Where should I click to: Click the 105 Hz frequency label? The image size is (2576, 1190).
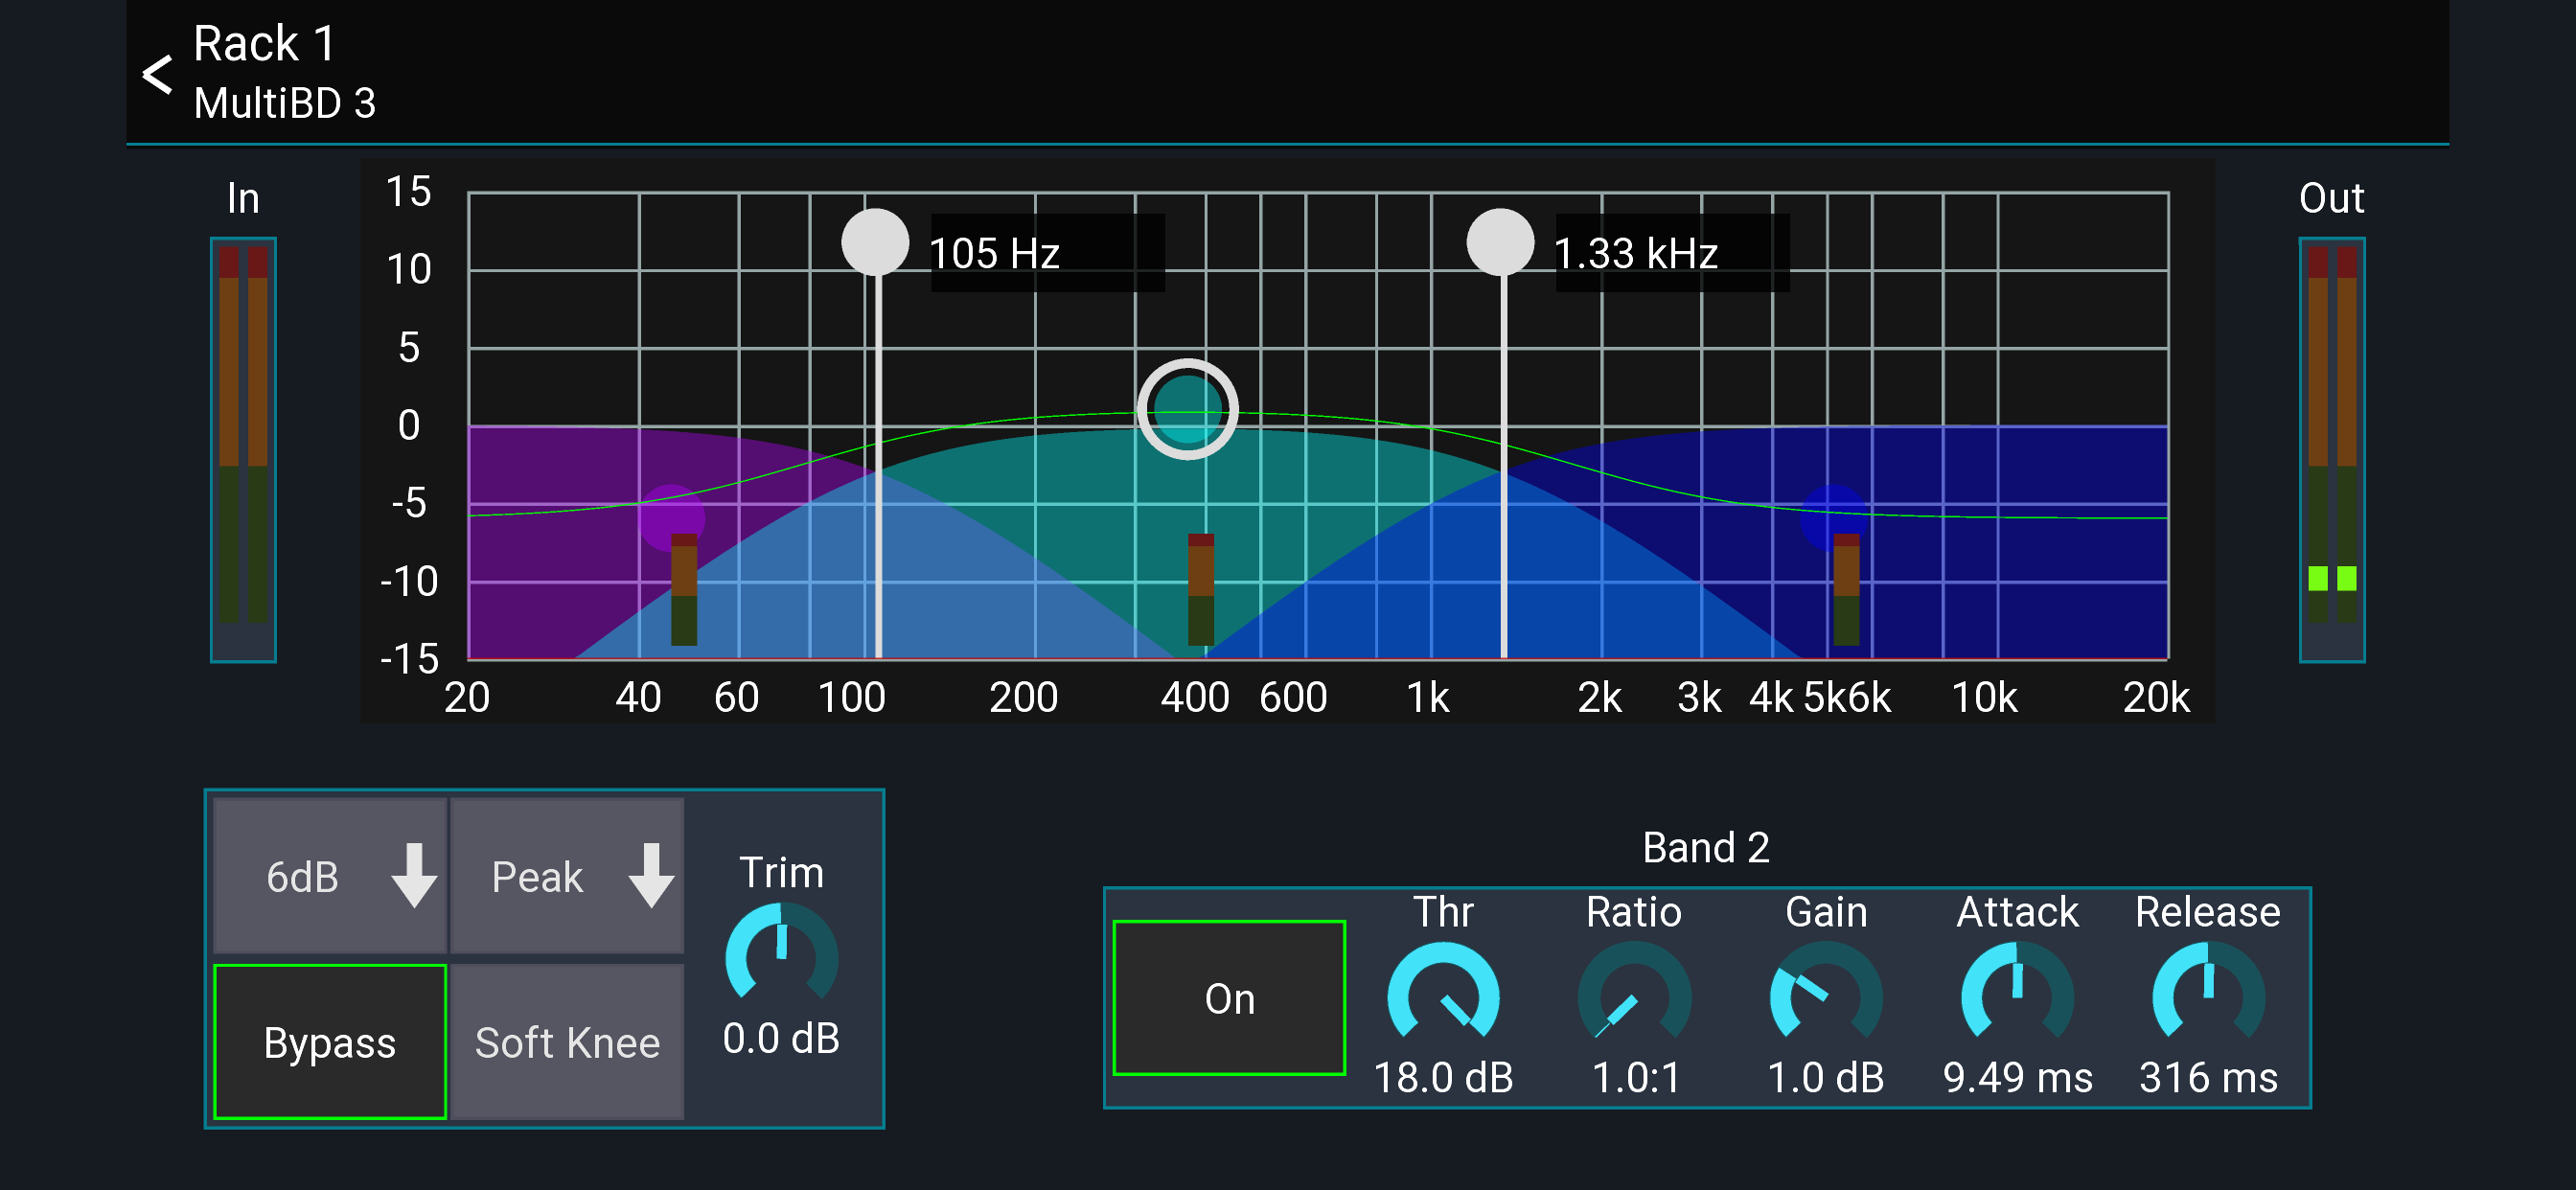point(994,253)
